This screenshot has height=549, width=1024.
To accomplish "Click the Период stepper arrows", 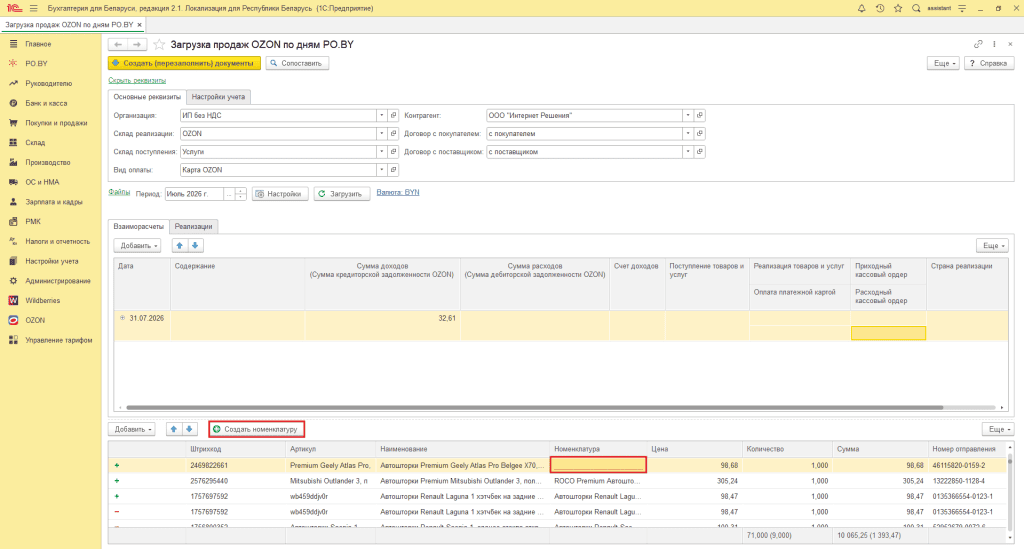I will click(x=240, y=194).
